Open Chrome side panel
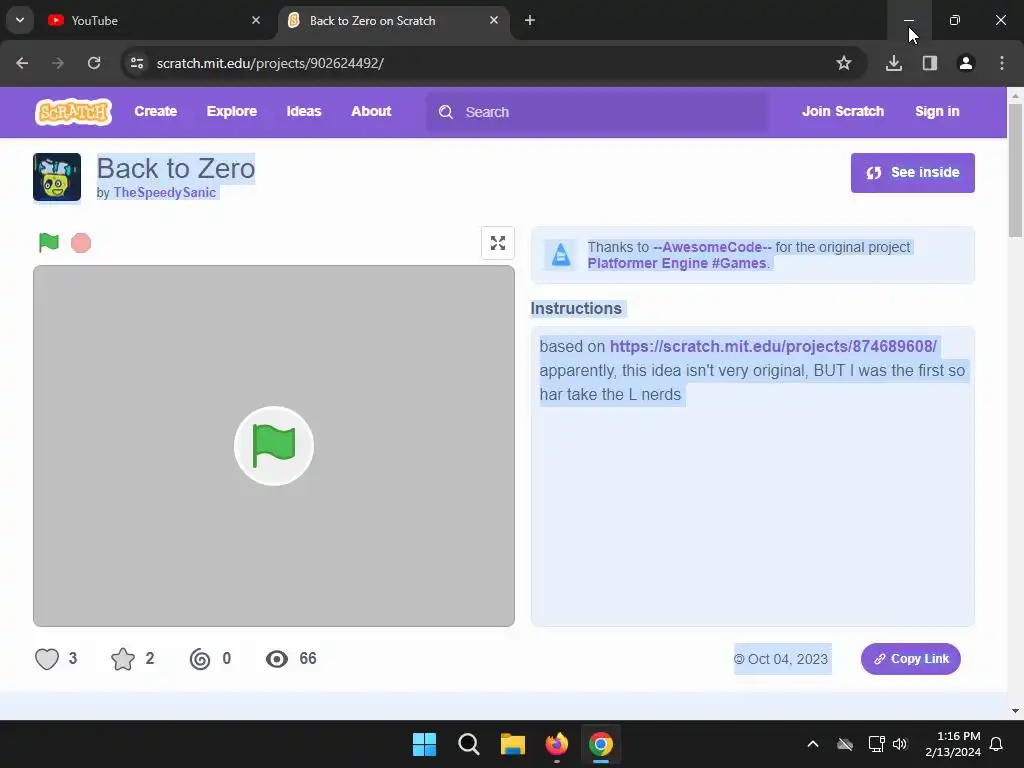The width and height of the screenshot is (1024, 768). [x=930, y=63]
